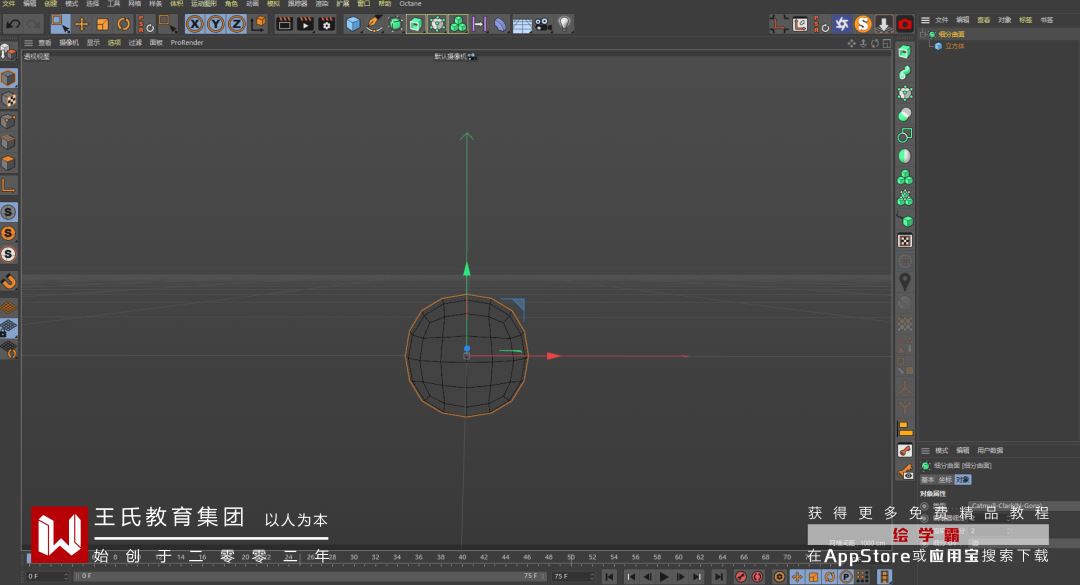Jump to the animation's first frame
This screenshot has width=1080, height=585.
(x=609, y=577)
